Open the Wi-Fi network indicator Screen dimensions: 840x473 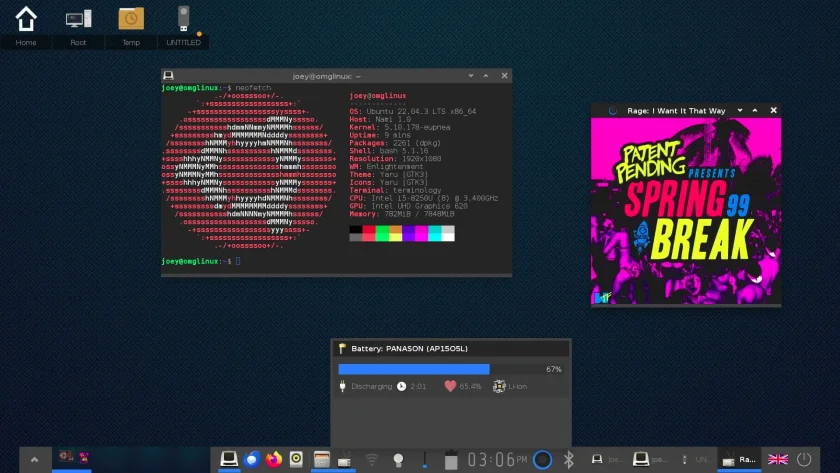tap(371, 459)
